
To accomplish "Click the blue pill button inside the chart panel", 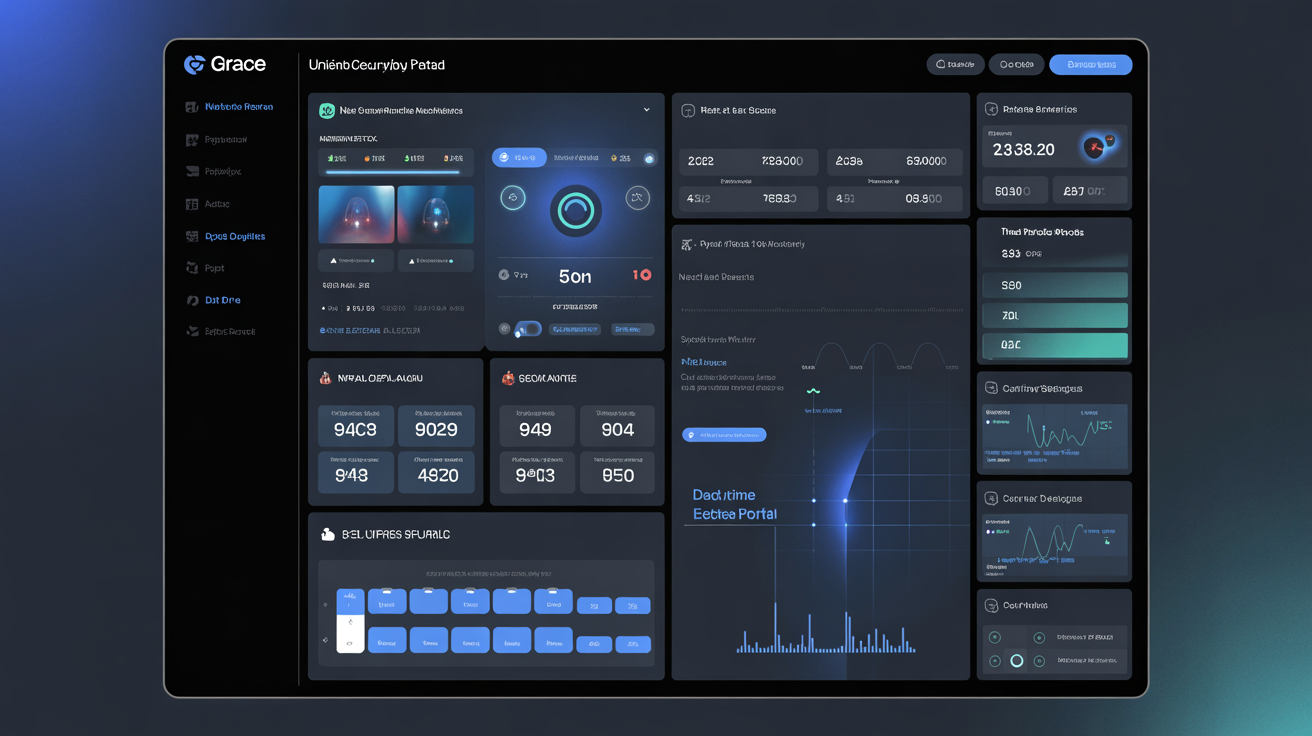I will pyautogui.click(x=724, y=434).
